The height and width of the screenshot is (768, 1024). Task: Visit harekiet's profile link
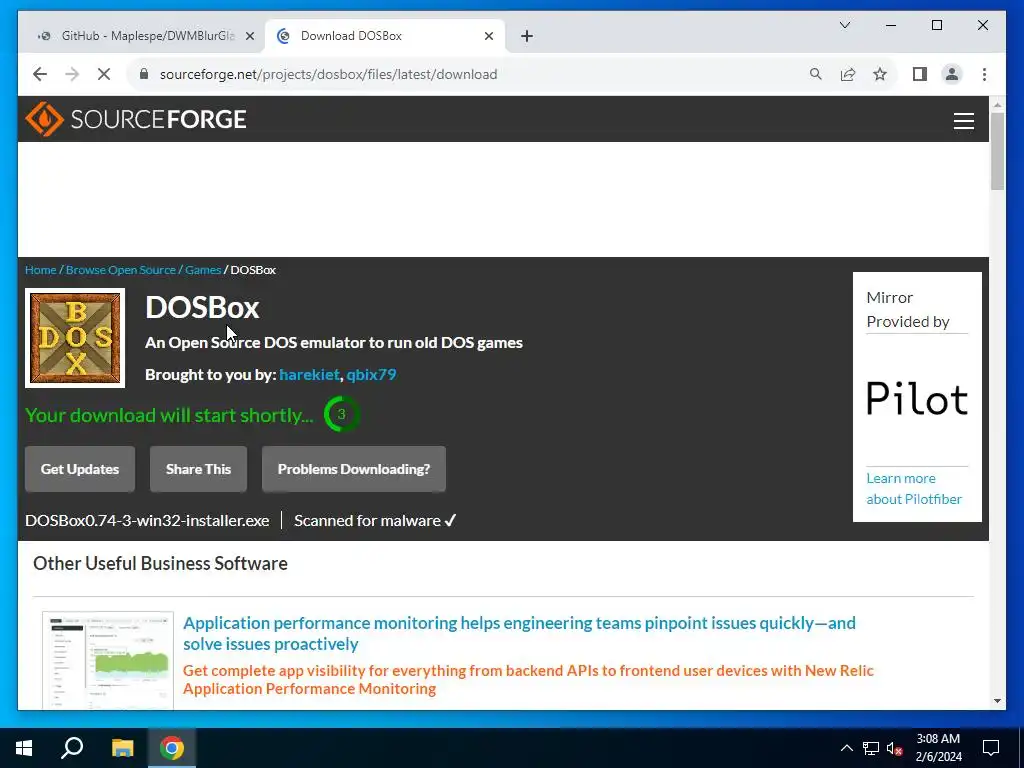click(x=309, y=375)
